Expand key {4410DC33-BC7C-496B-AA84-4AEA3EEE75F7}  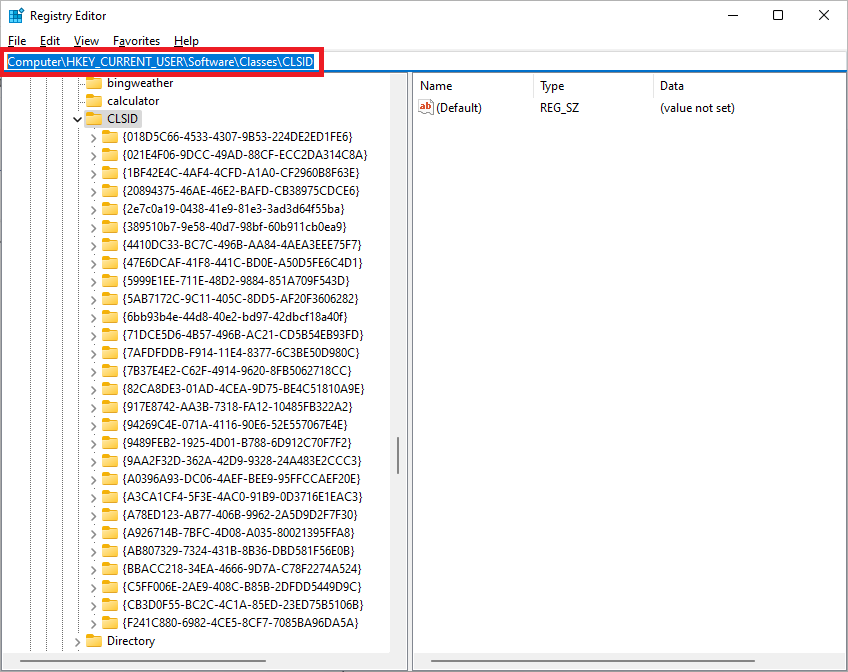coord(93,245)
